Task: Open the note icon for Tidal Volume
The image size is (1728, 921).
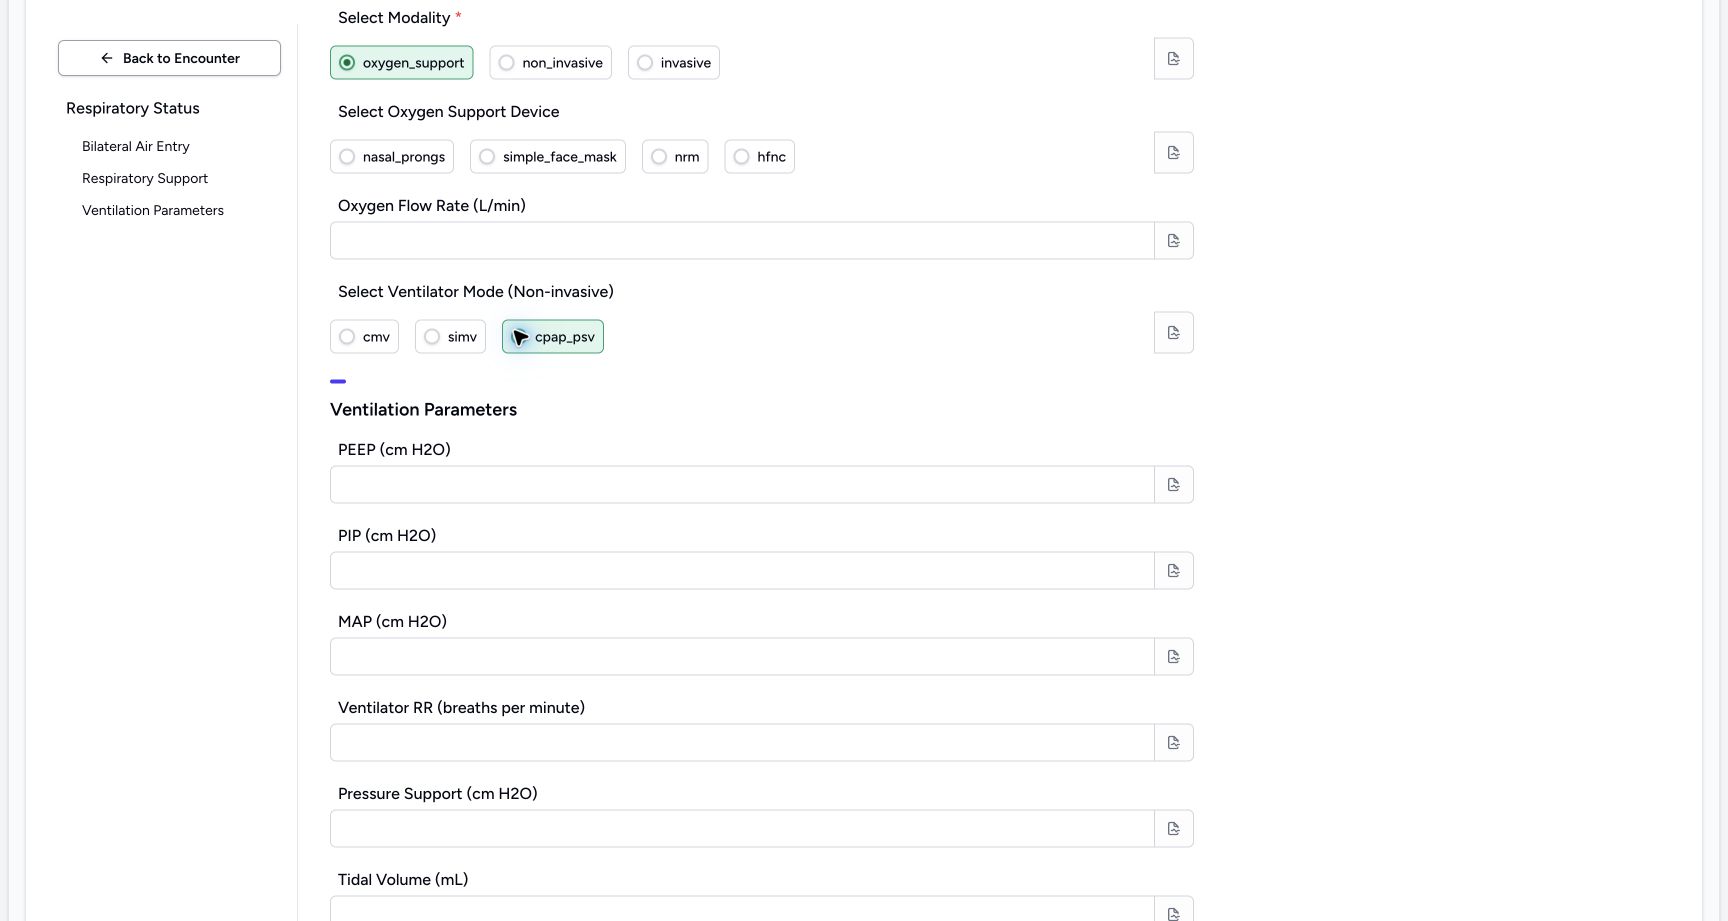Action: tap(1174, 910)
